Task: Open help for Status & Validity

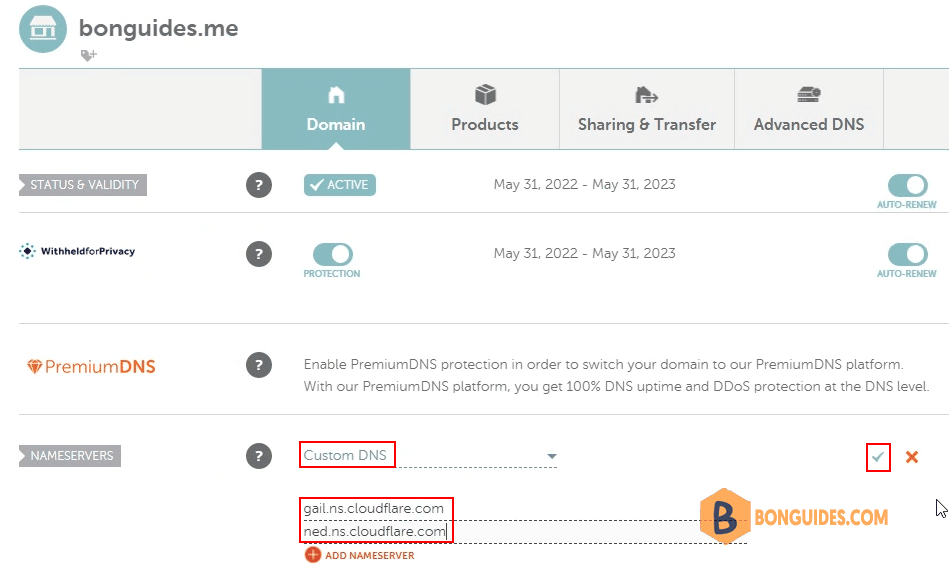Action: pos(259,185)
